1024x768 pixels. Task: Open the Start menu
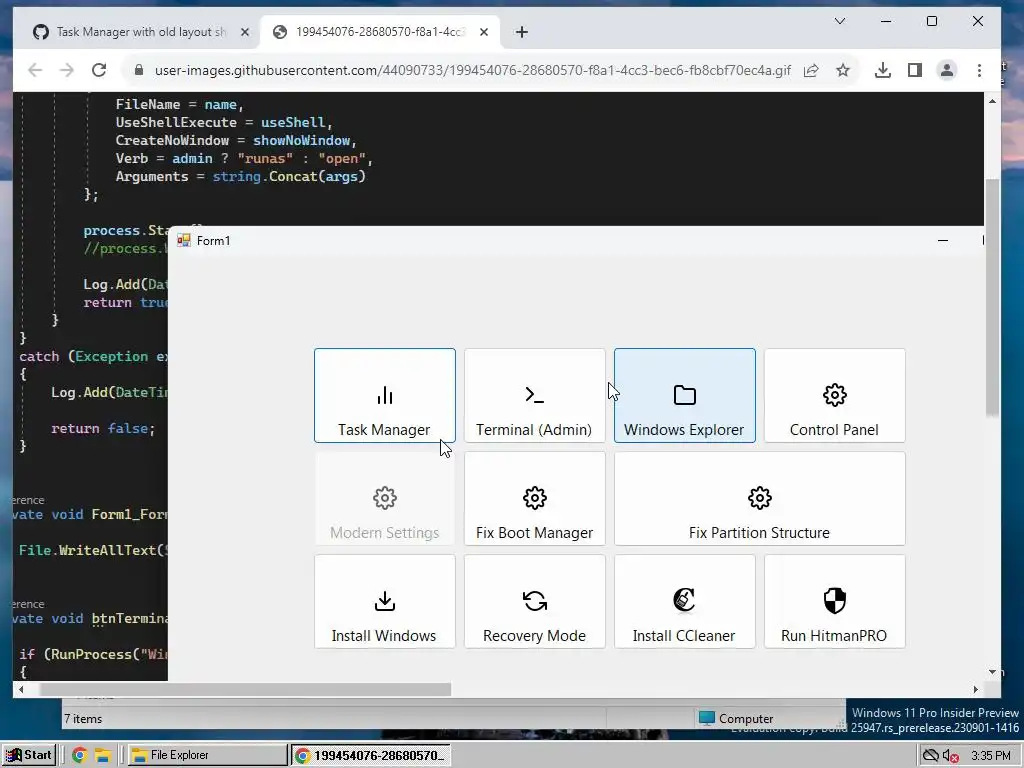[29, 755]
